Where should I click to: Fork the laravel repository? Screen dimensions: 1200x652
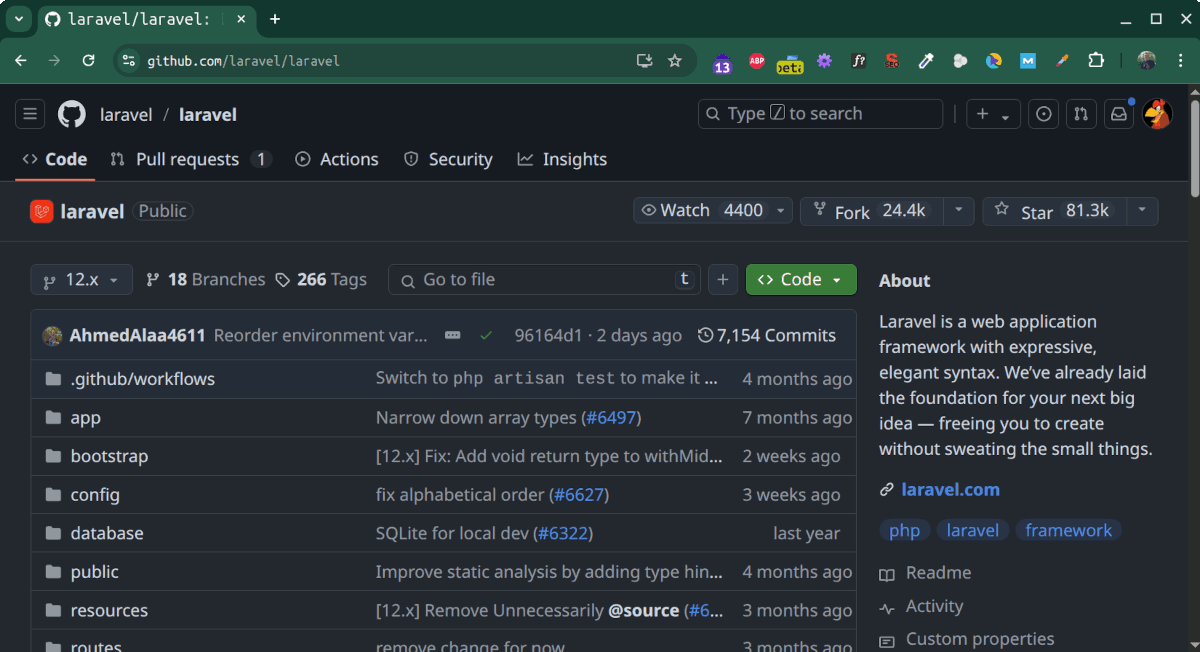point(871,211)
